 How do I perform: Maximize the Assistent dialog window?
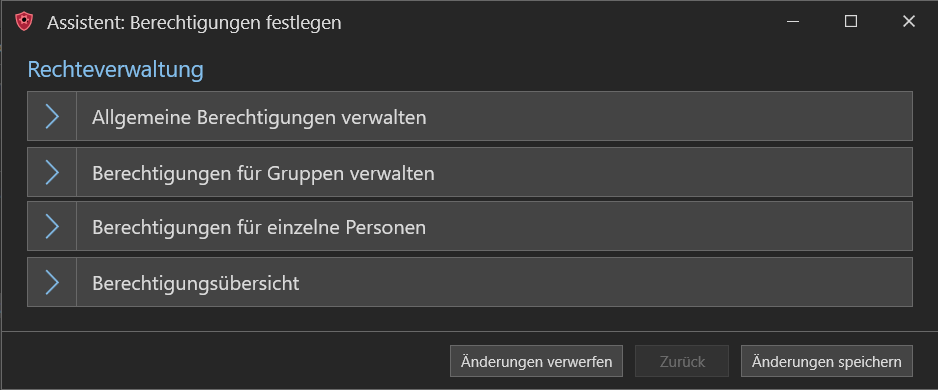point(851,22)
